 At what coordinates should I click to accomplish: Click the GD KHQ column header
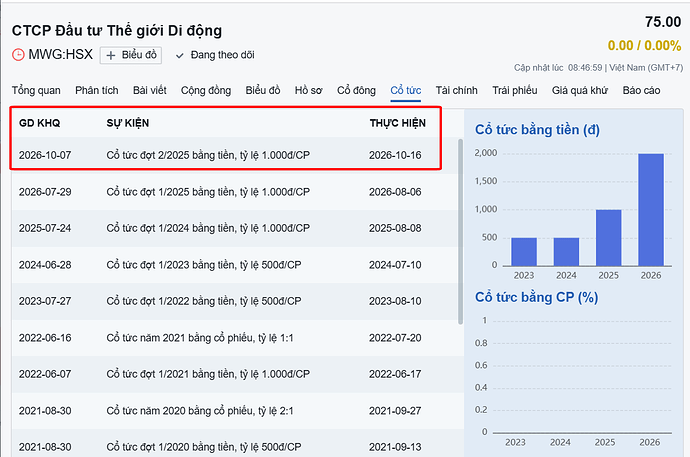pyautogui.click(x=40, y=123)
